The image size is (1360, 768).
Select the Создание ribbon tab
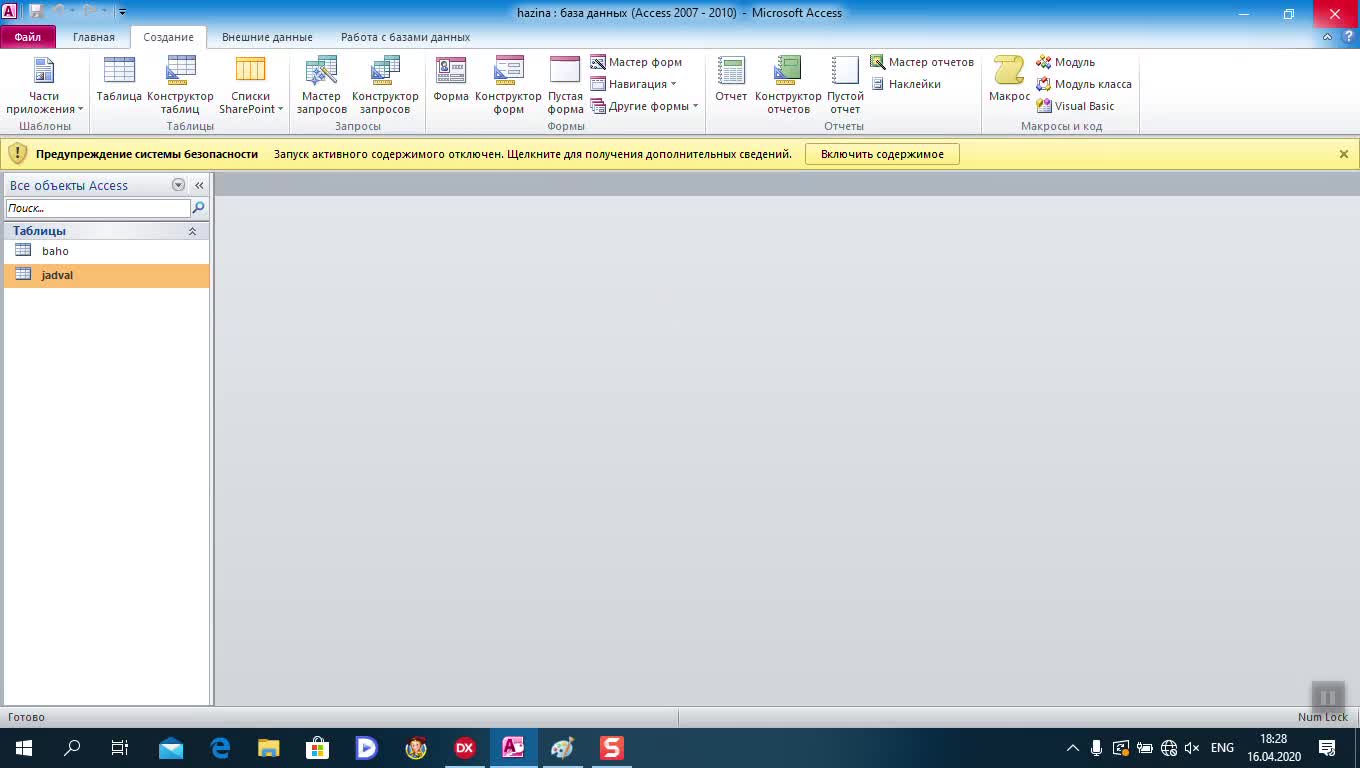click(168, 37)
